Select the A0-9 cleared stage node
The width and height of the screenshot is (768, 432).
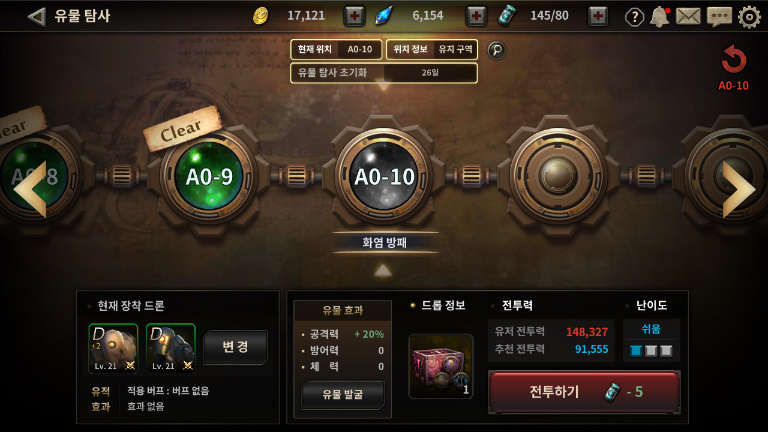(209, 176)
